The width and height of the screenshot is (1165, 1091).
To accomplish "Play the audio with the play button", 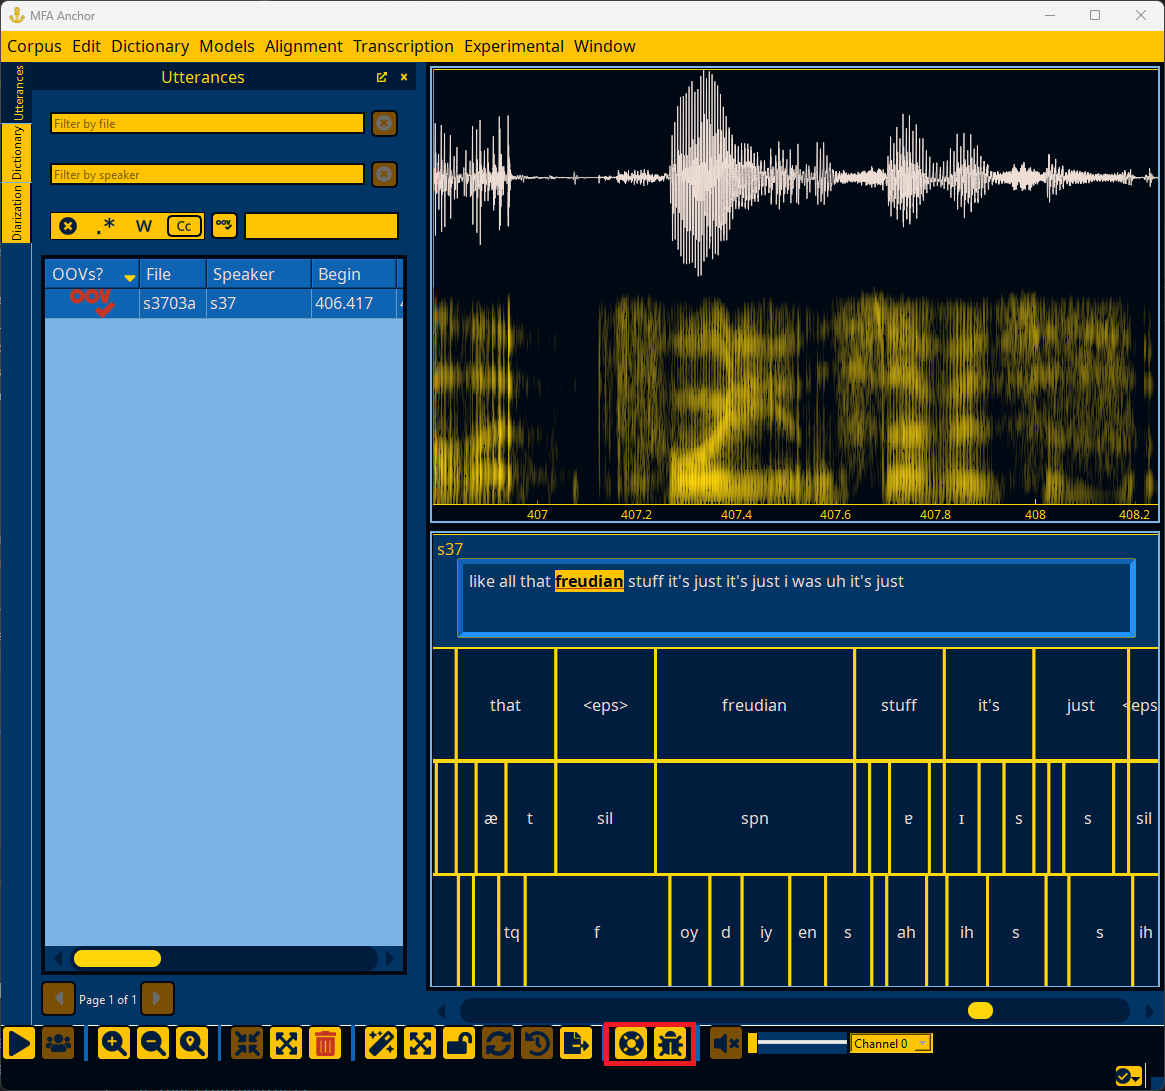I will [x=19, y=1043].
